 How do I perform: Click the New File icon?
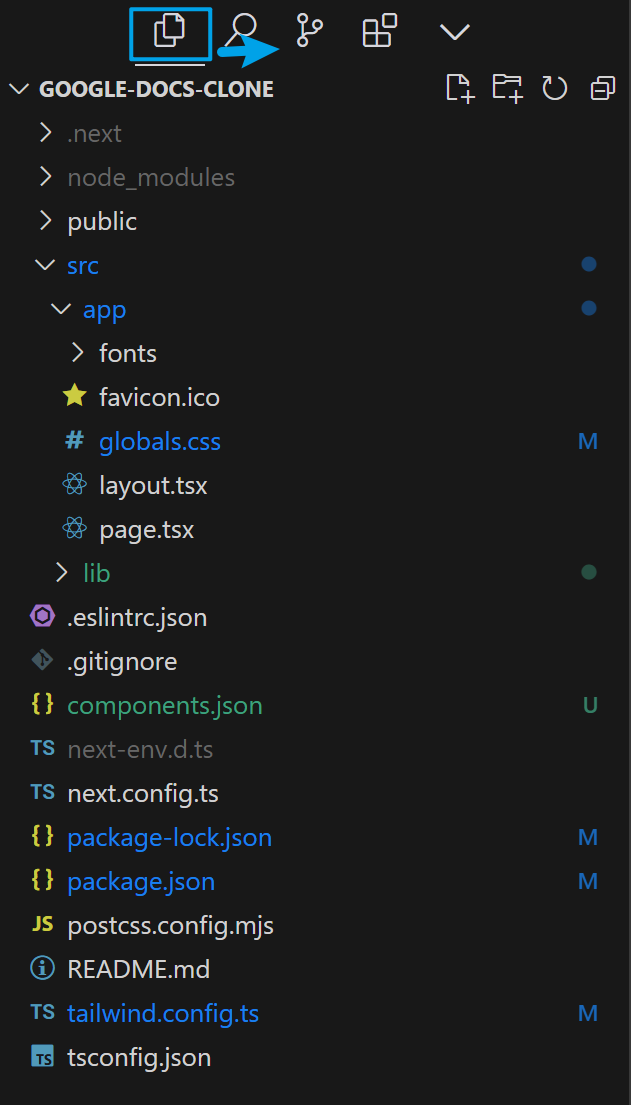(x=459, y=89)
